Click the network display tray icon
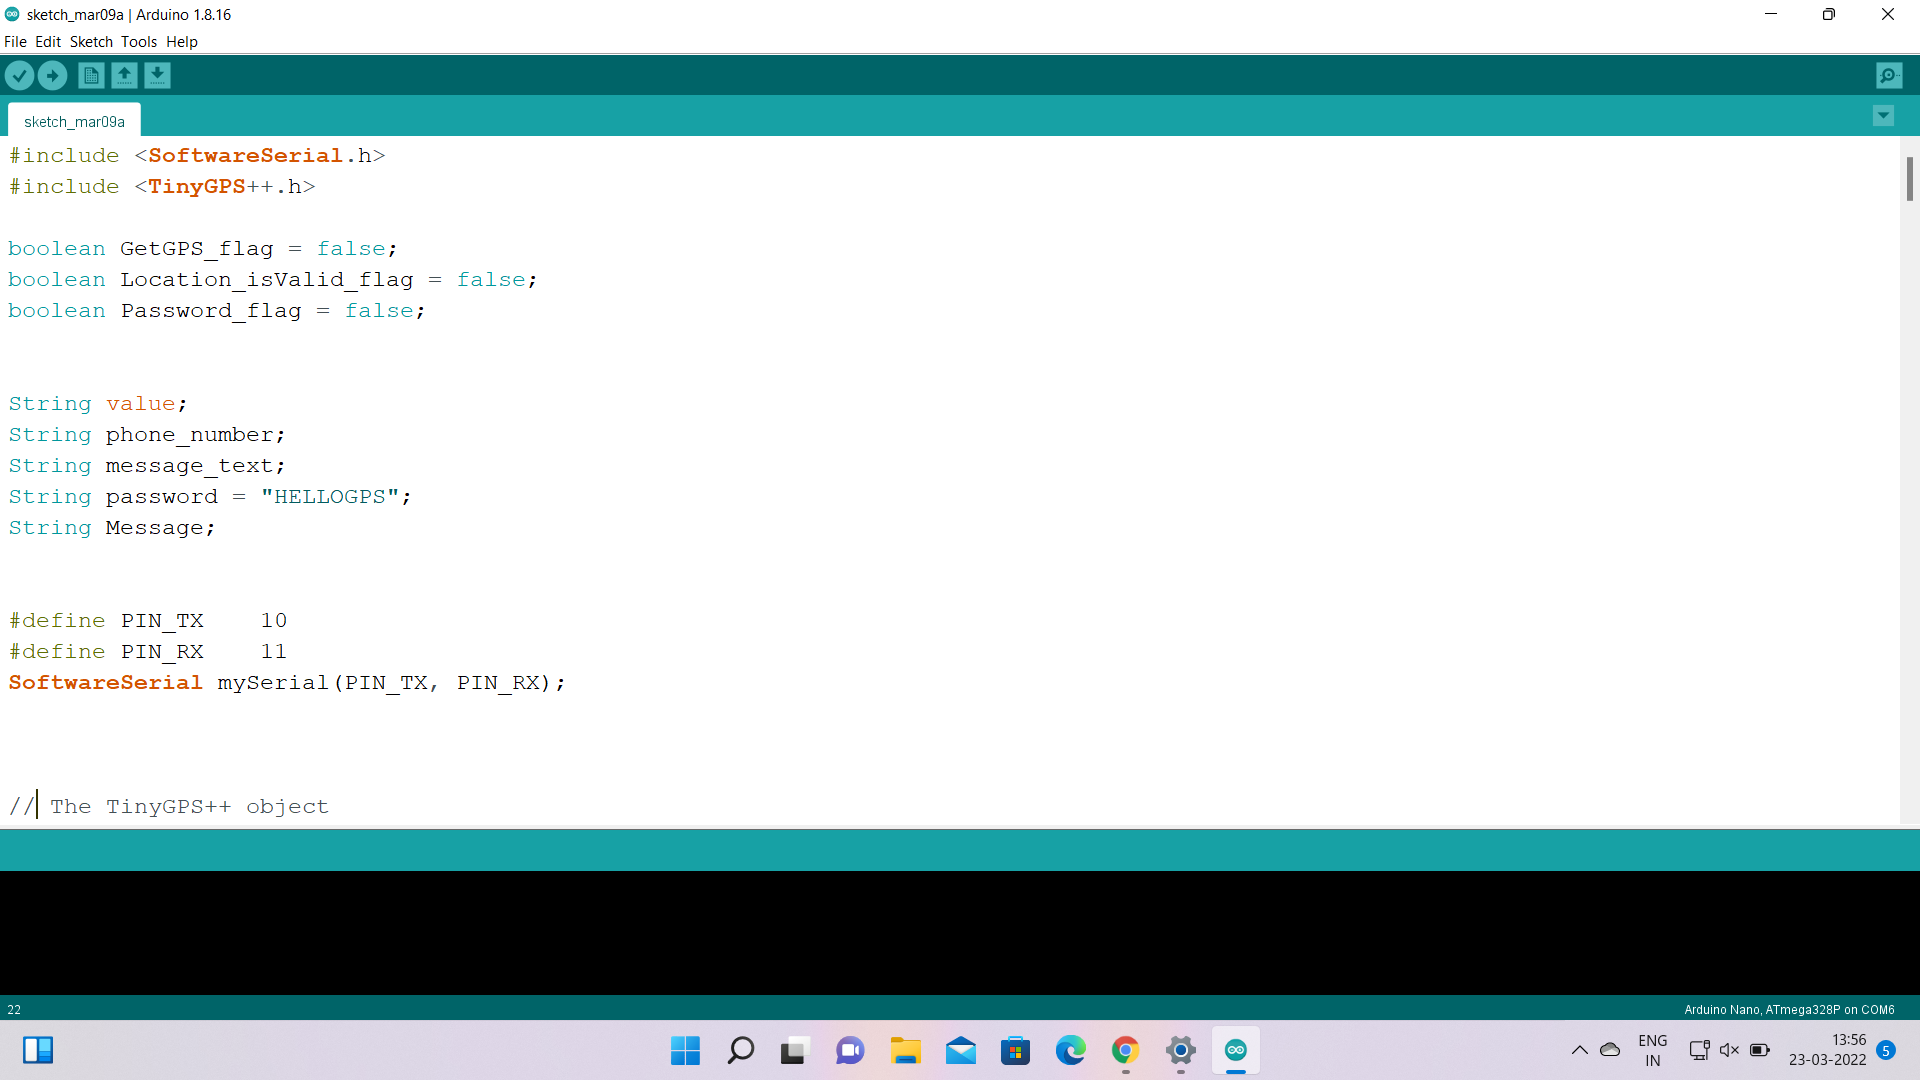This screenshot has width=1920, height=1080. pos(1699,1050)
